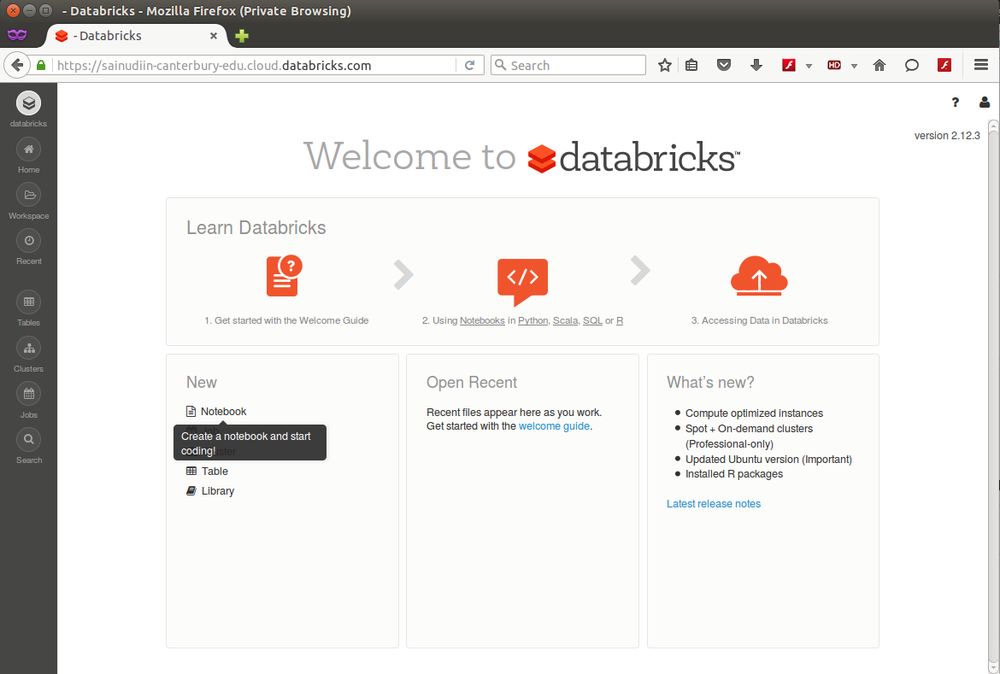
Task: Click 'Installed R packages' text
Action: (x=734, y=474)
